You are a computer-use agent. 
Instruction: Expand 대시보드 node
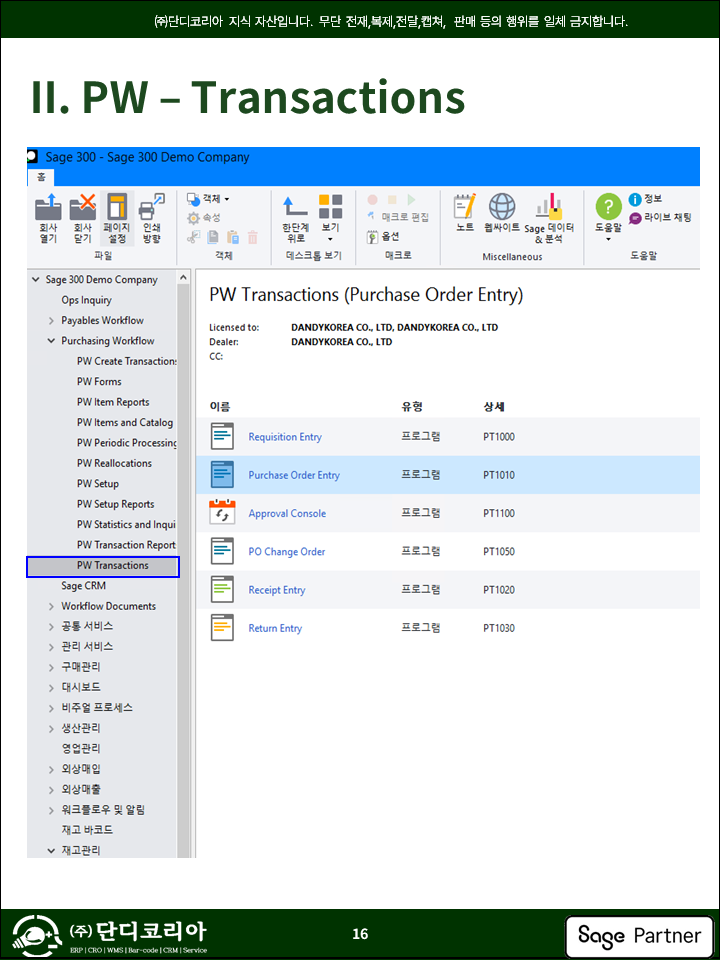51,688
